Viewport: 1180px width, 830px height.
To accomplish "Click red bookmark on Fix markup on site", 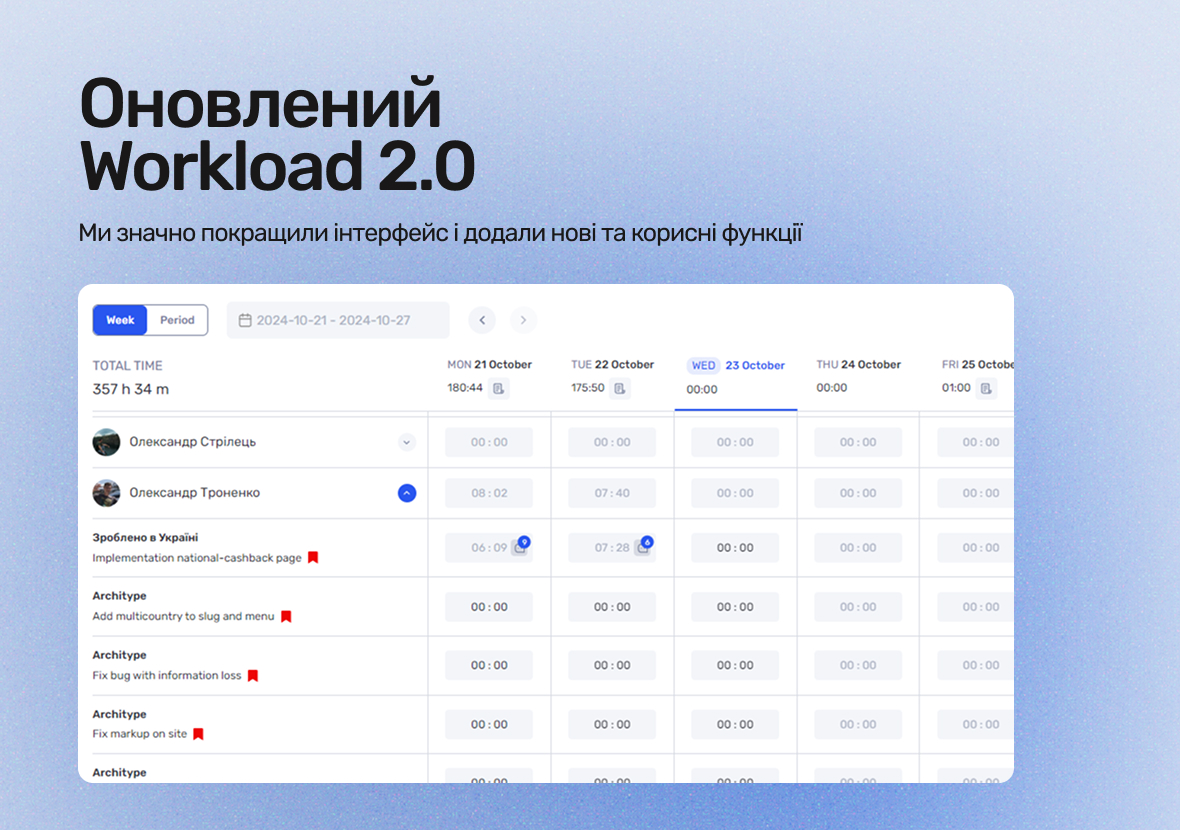I will click(198, 734).
